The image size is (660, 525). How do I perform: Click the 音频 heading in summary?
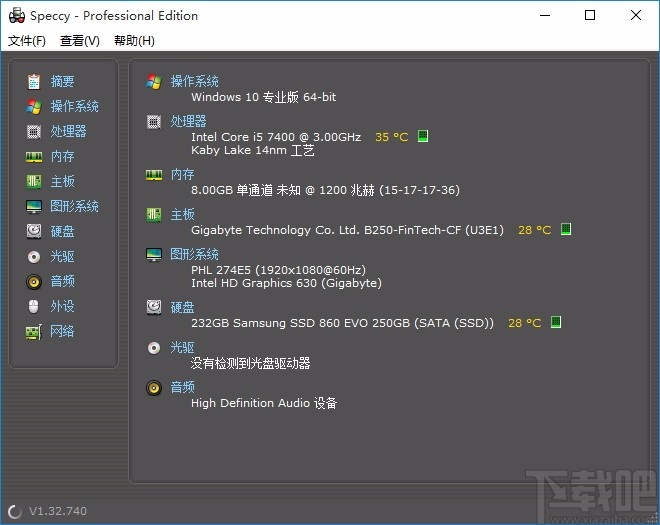point(182,387)
